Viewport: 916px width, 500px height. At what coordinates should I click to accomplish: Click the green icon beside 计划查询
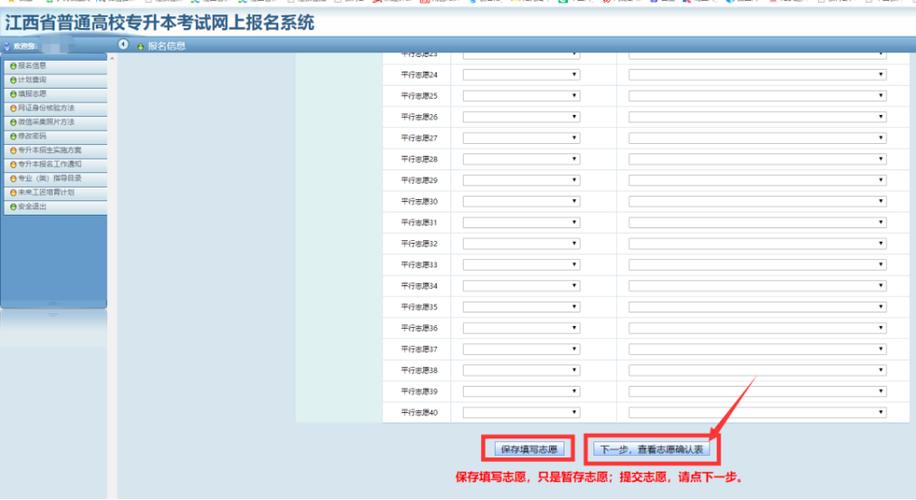click(13, 80)
